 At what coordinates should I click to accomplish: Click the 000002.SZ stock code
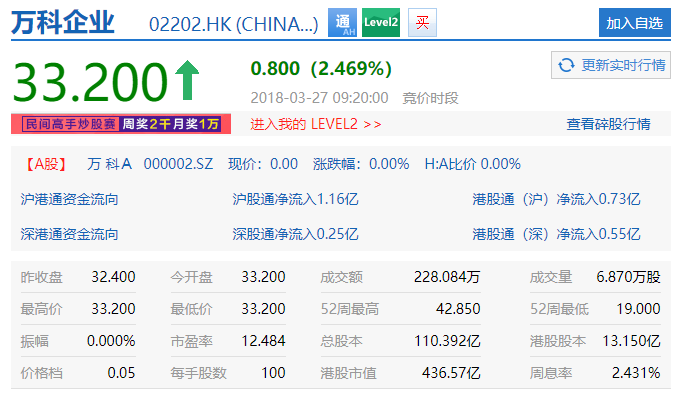click(178, 164)
